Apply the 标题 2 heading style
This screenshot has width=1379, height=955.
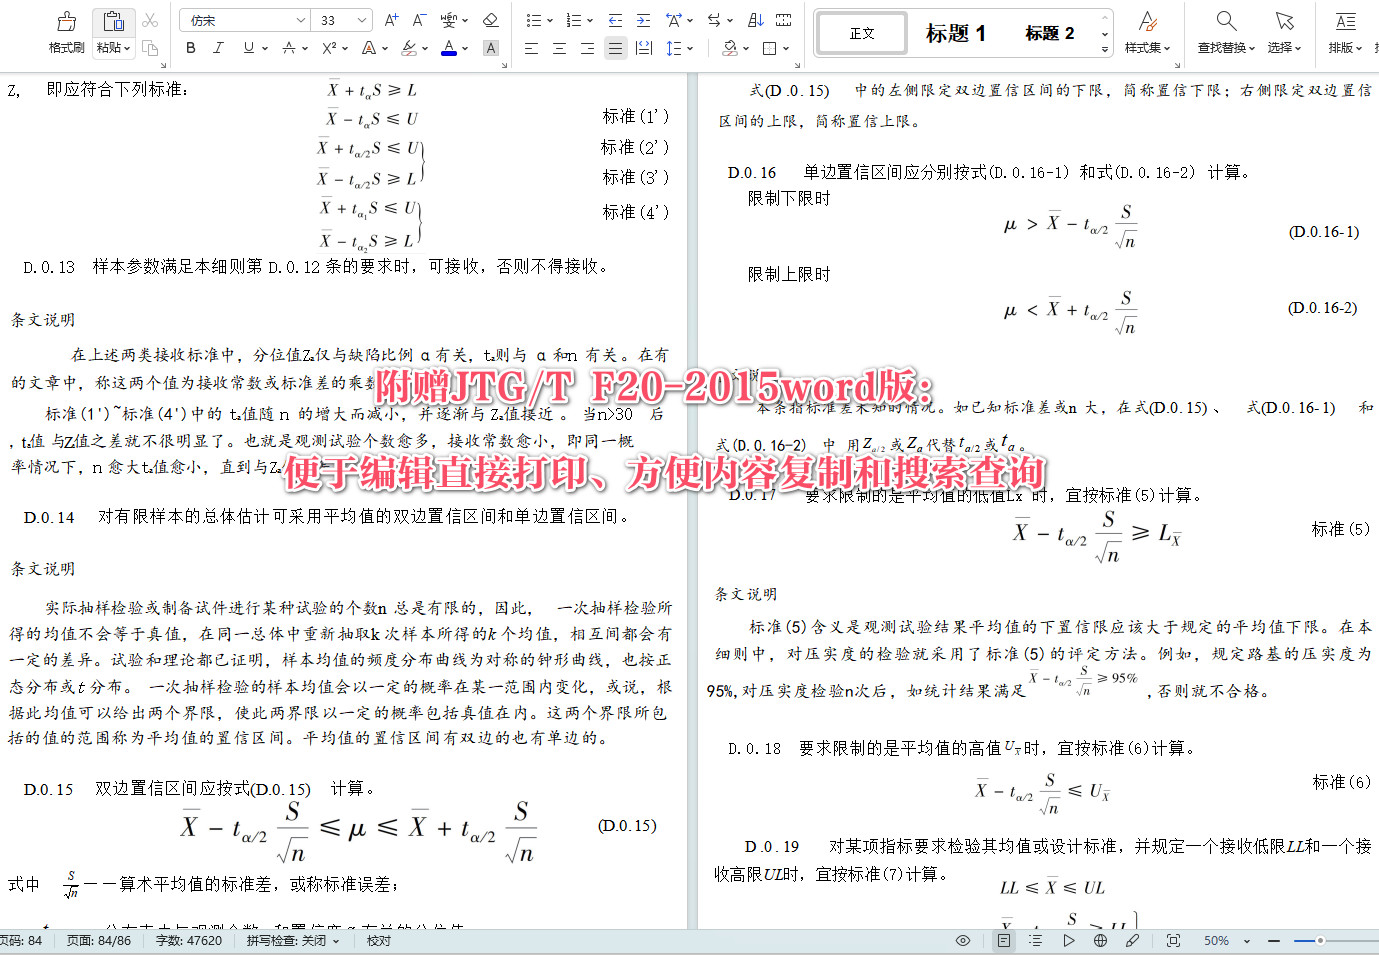(x=1049, y=32)
